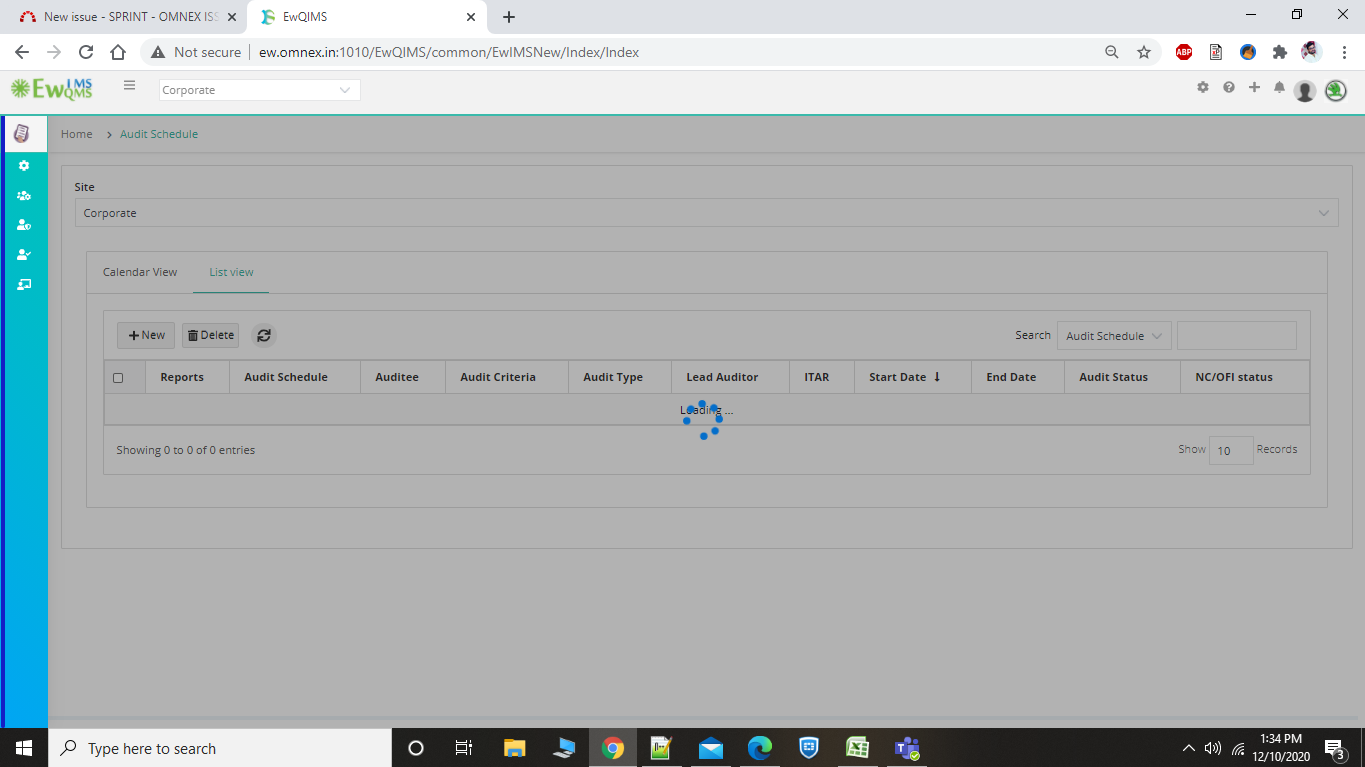Click the Delete button
1365x767 pixels.
coord(210,335)
